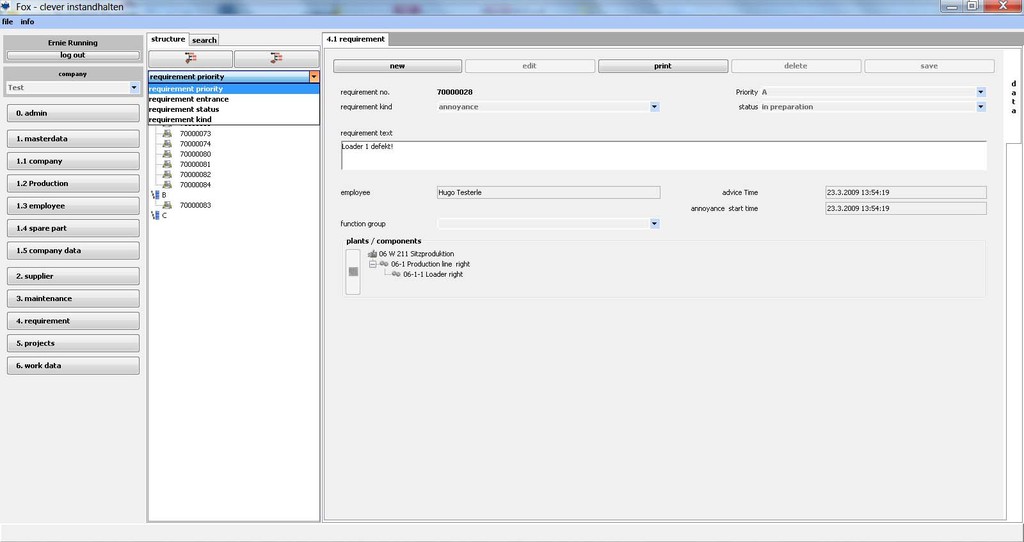Image resolution: width=1024 pixels, height=542 pixels.
Task: Click the printer icon beside requirement 70000083
Action: (x=167, y=205)
